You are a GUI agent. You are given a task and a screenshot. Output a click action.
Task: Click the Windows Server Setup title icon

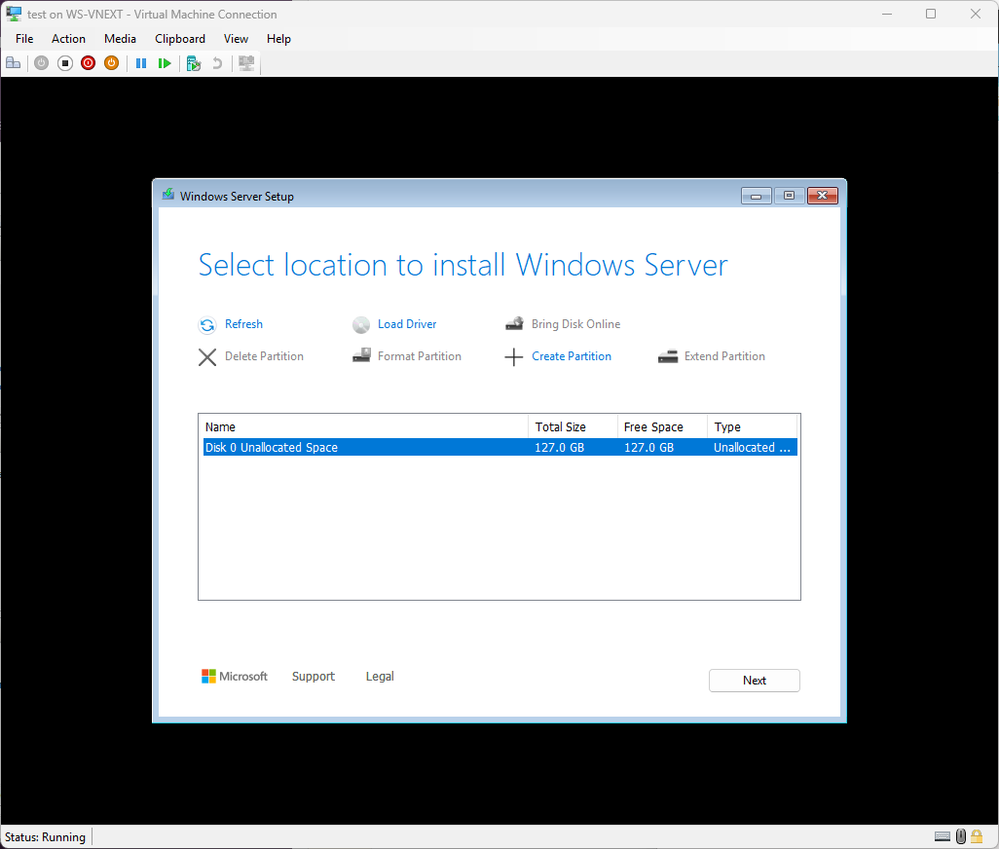(x=168, y=195)
